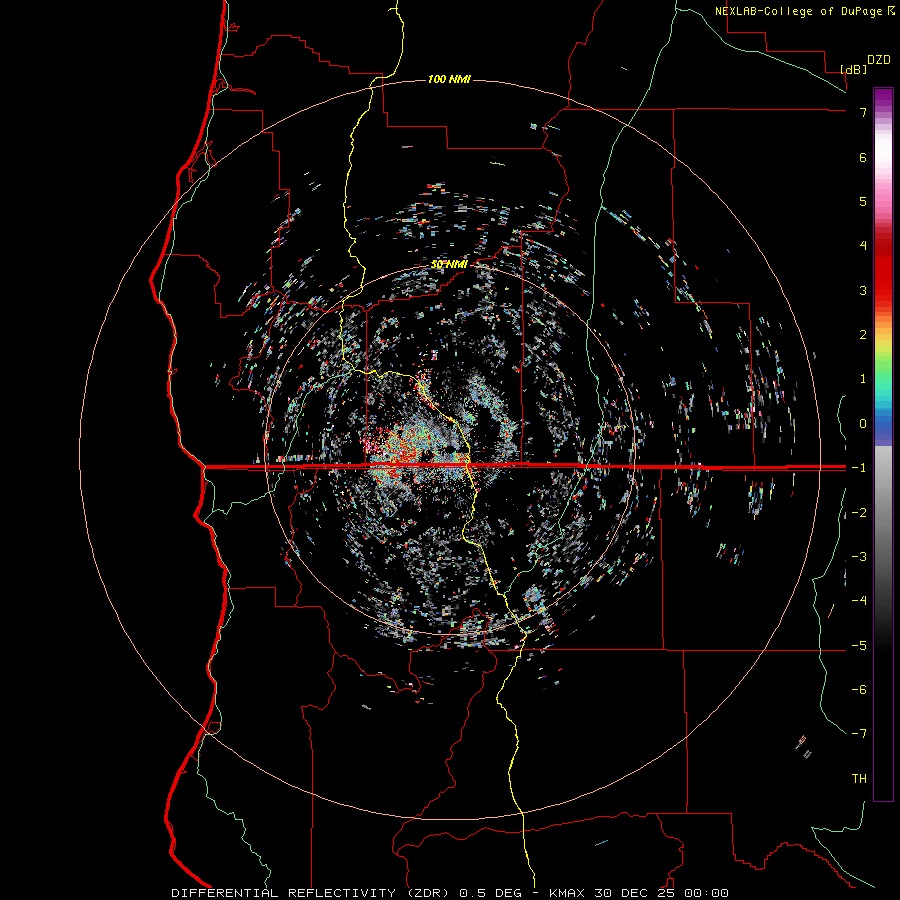Screen dimensions: 900x900
Task: Select the -6 scale value
Action: click(859, 690)
